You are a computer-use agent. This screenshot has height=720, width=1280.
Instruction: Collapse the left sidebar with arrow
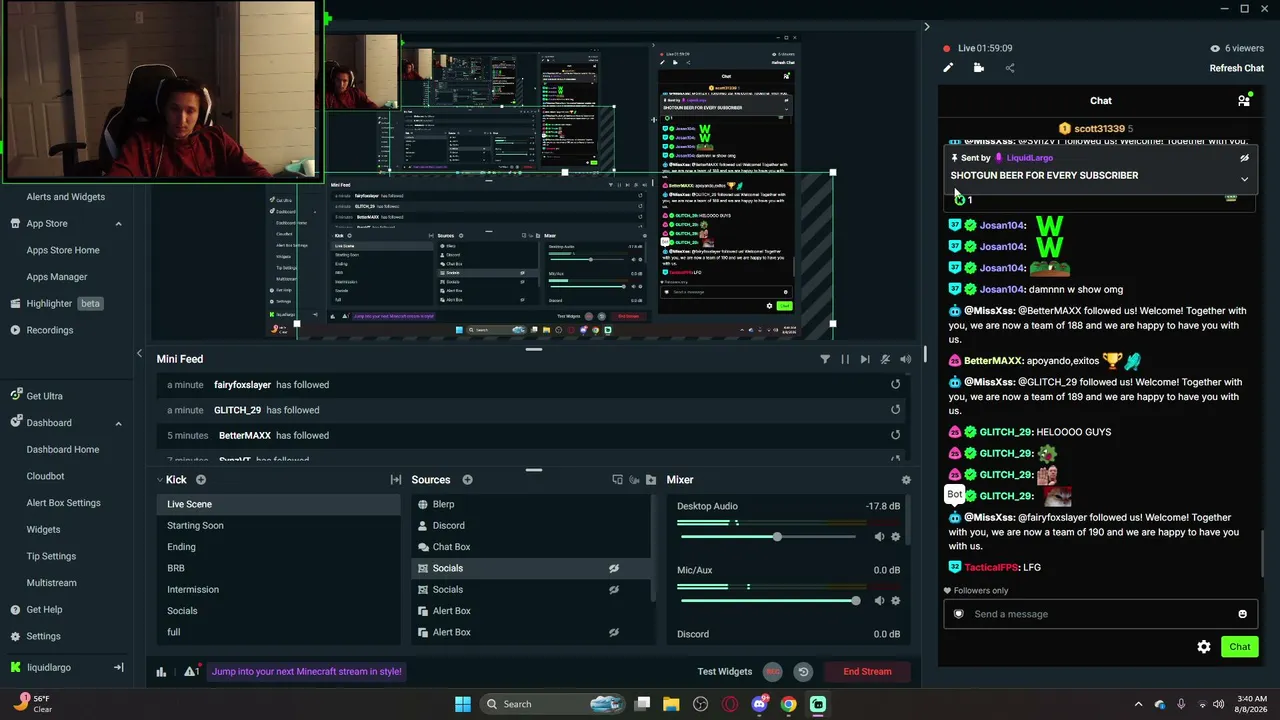pyautogui.click(x=139, y=354)
